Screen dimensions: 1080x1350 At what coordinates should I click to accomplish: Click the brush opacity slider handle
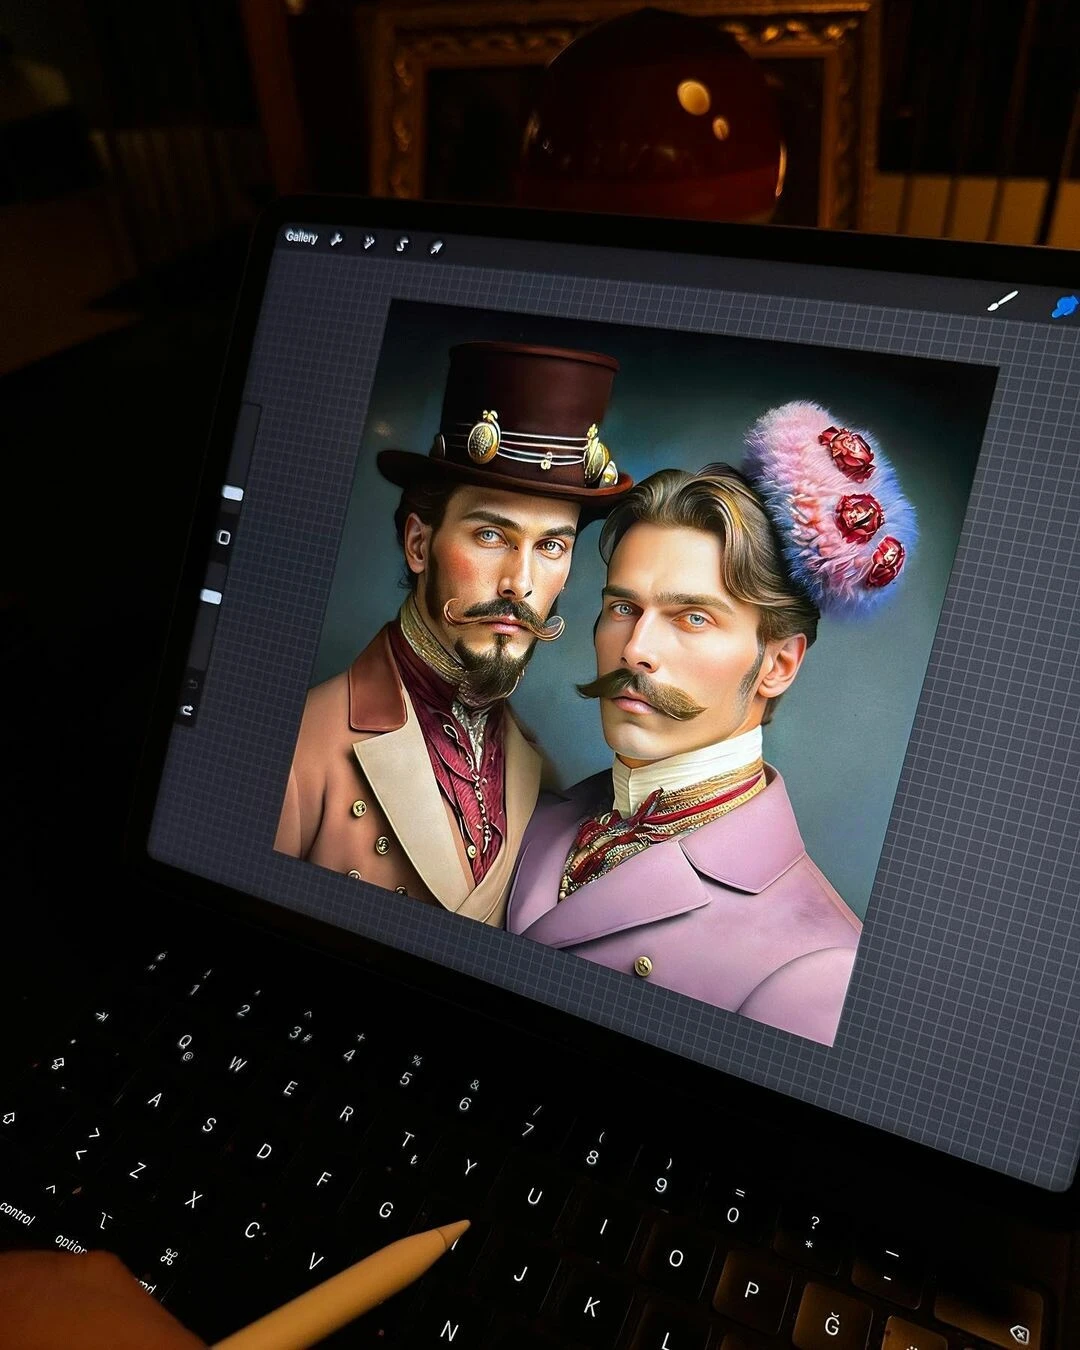point(211,597)
